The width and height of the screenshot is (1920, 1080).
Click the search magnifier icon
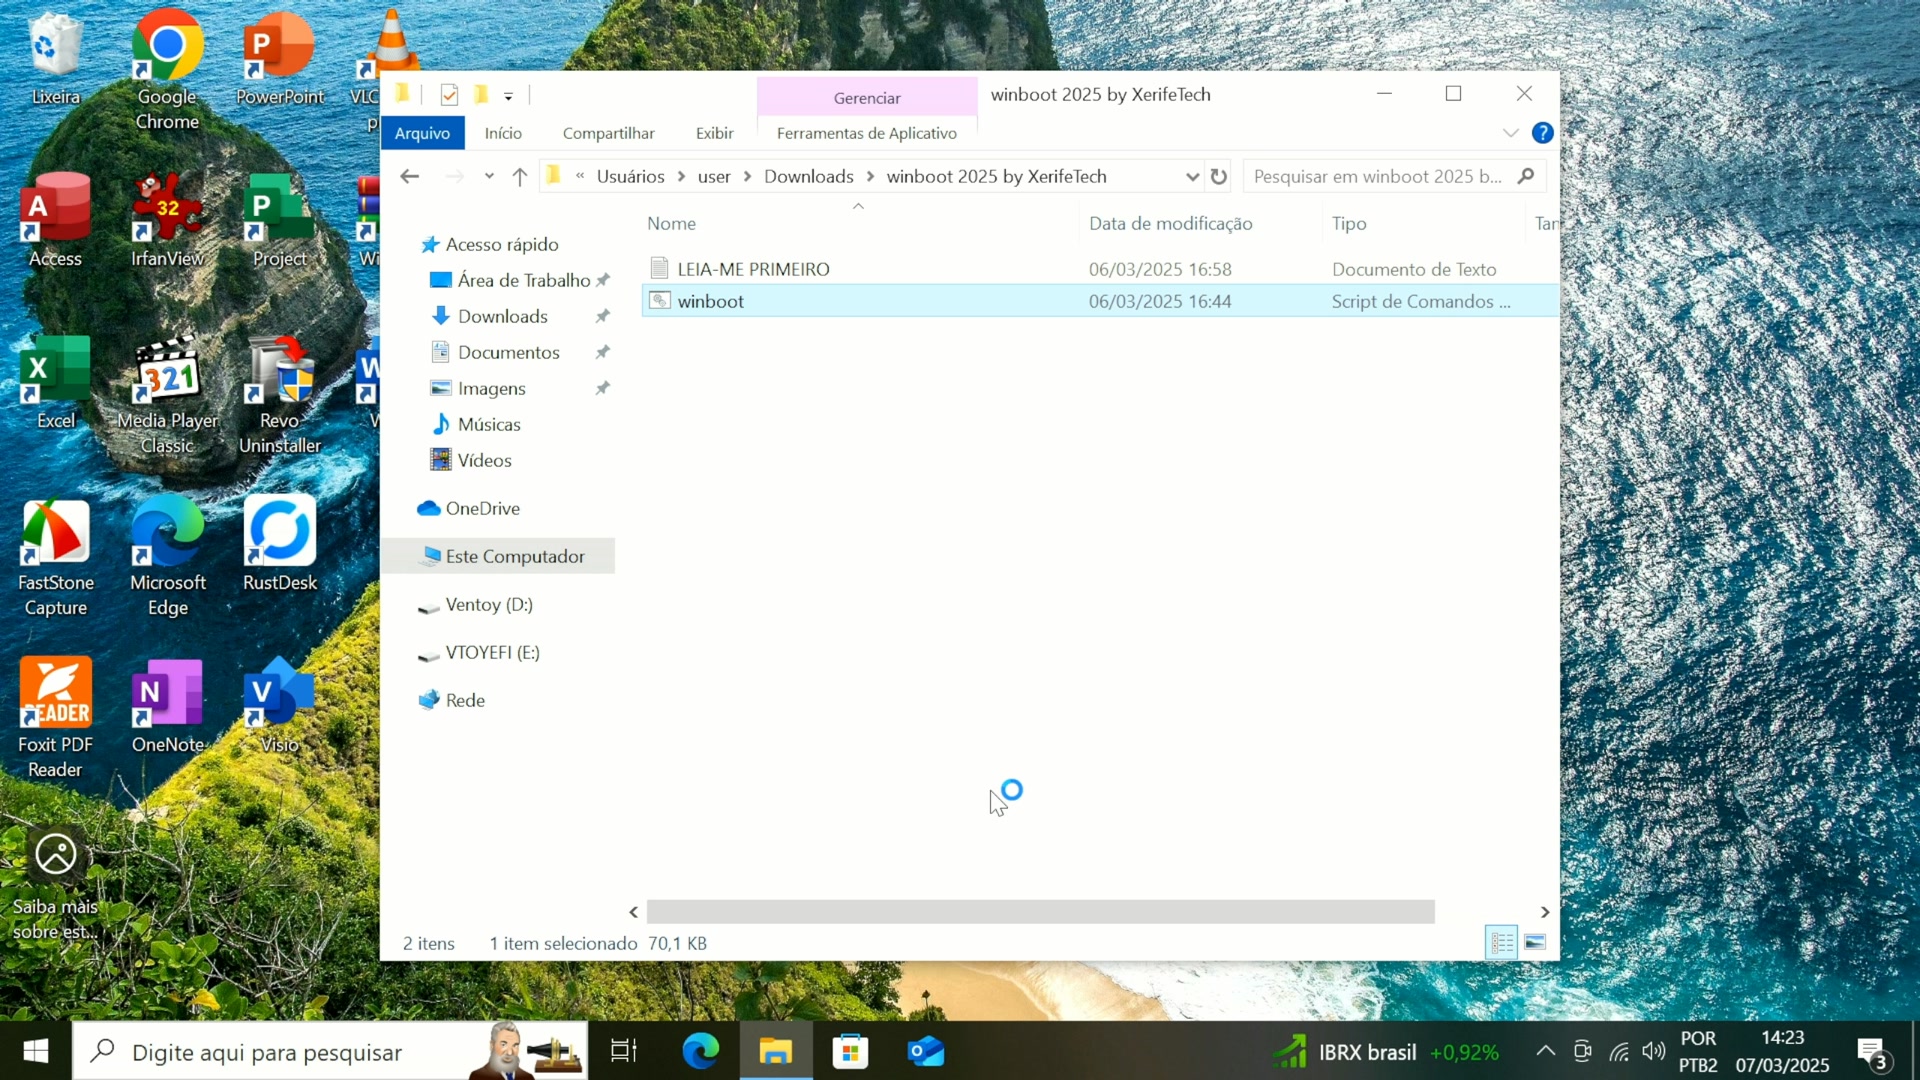tap(1525, 176)
